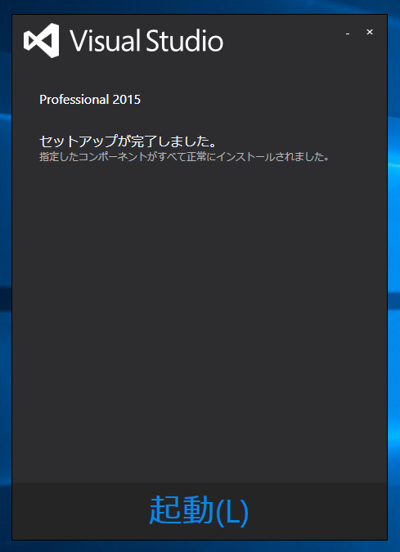Viewport: 400px width, 552px height.
Task: Close the Visual Studio setup window
Action: pos(369,32)
